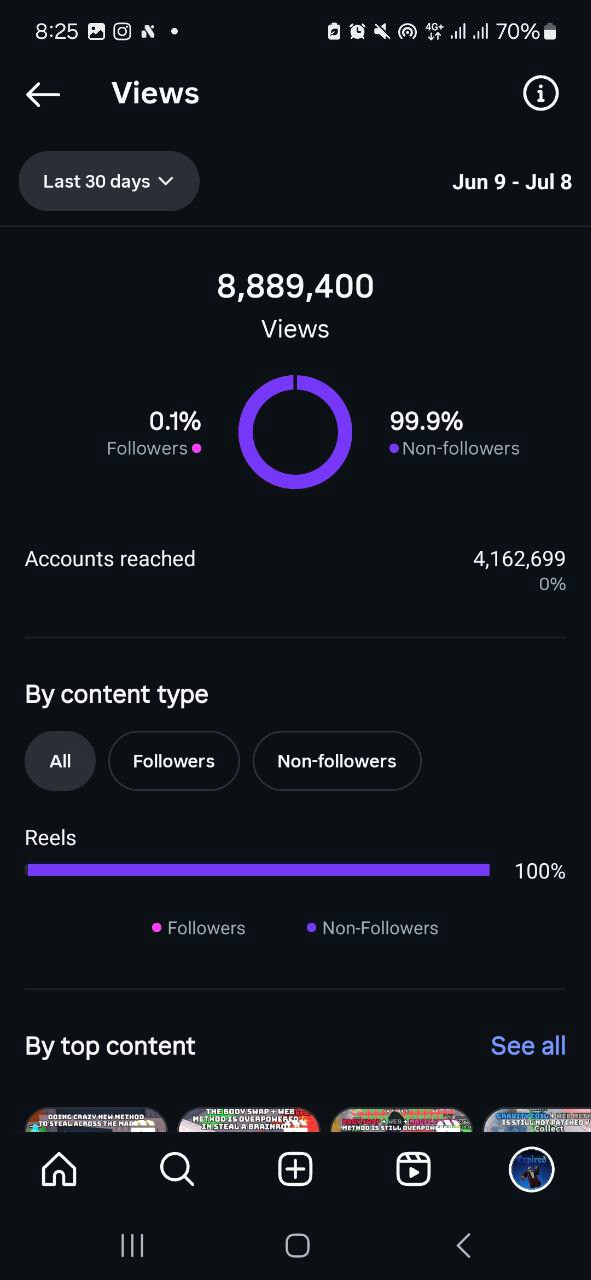Open the info icon at top right

pos(540,93)
